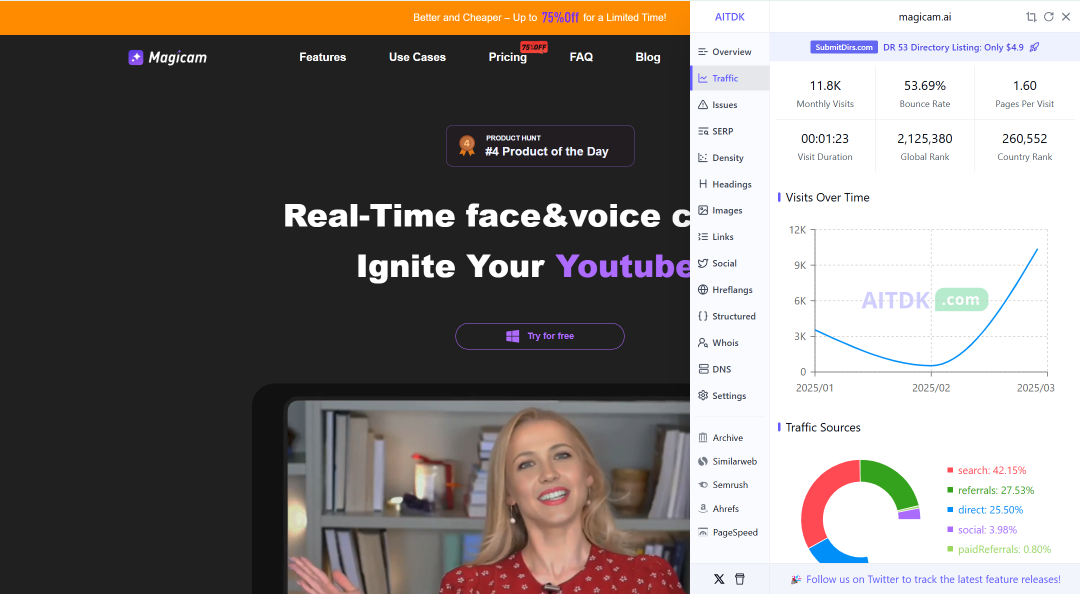Click the 260,552 Country Rank value
The image size is (1080, 594).
point(1025,139)
